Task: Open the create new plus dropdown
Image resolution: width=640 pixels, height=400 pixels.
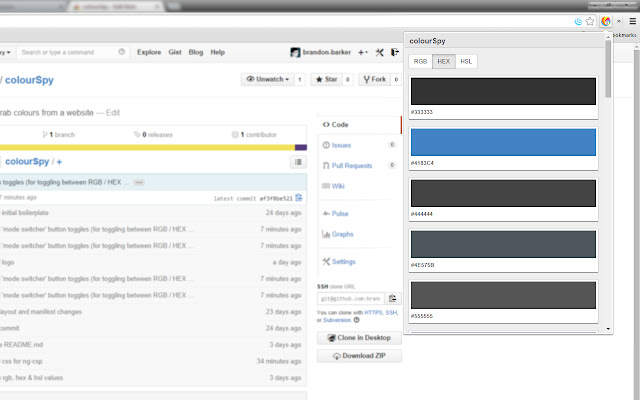Action: (363, 52)
